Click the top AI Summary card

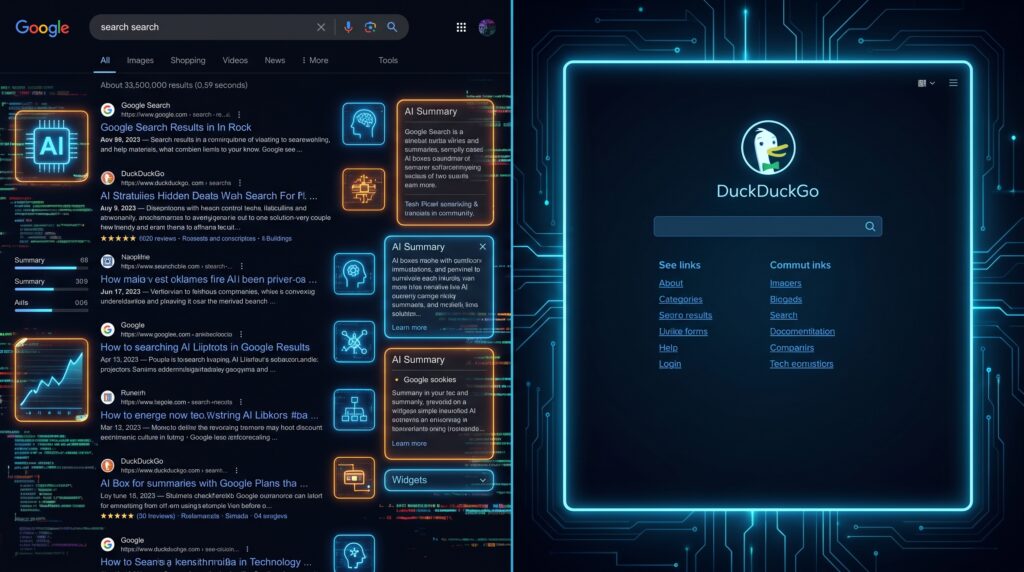tap(445, 162)
